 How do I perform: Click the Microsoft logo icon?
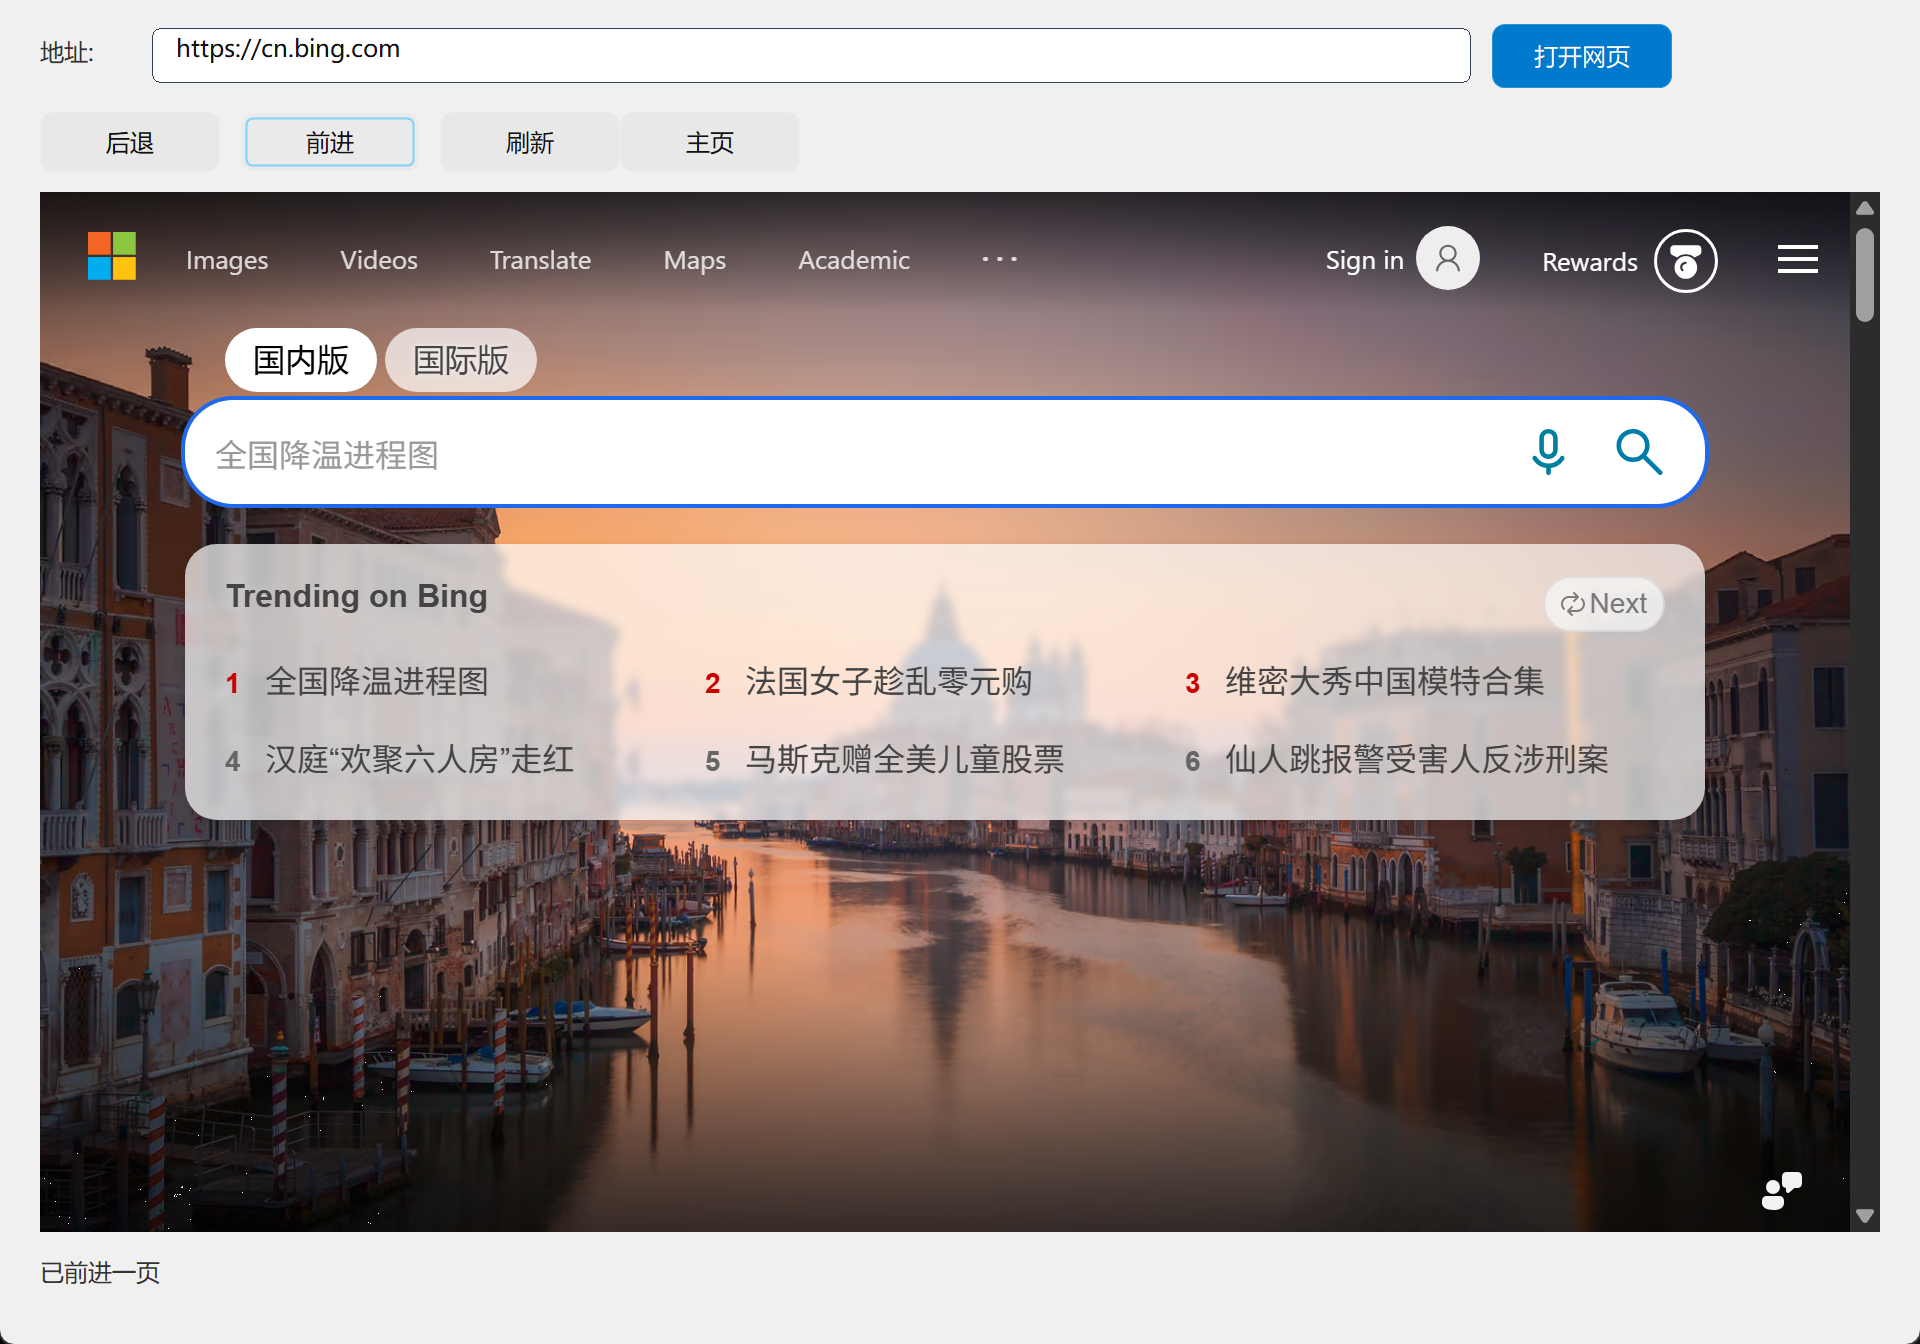tap(111, 256)
